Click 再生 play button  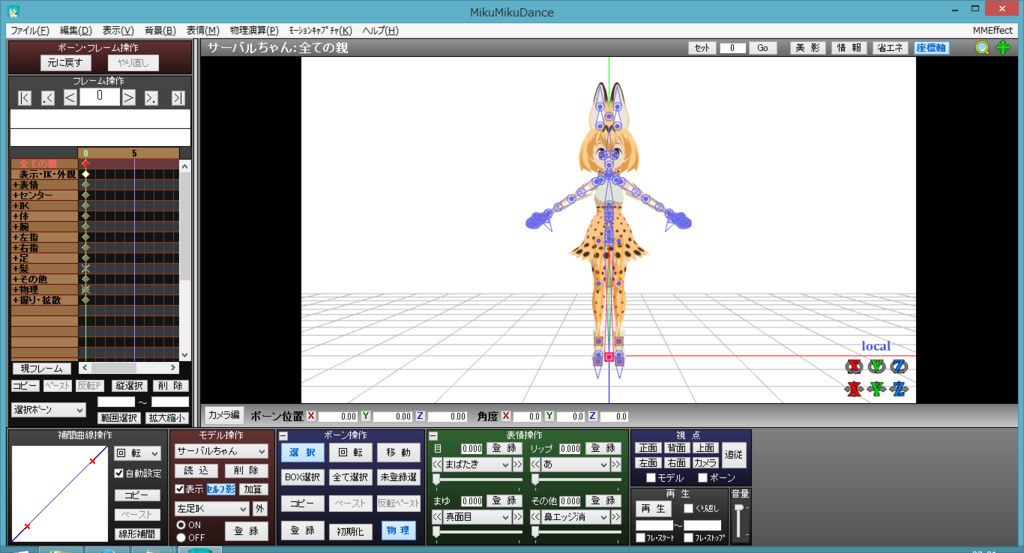tap(654, 508)
